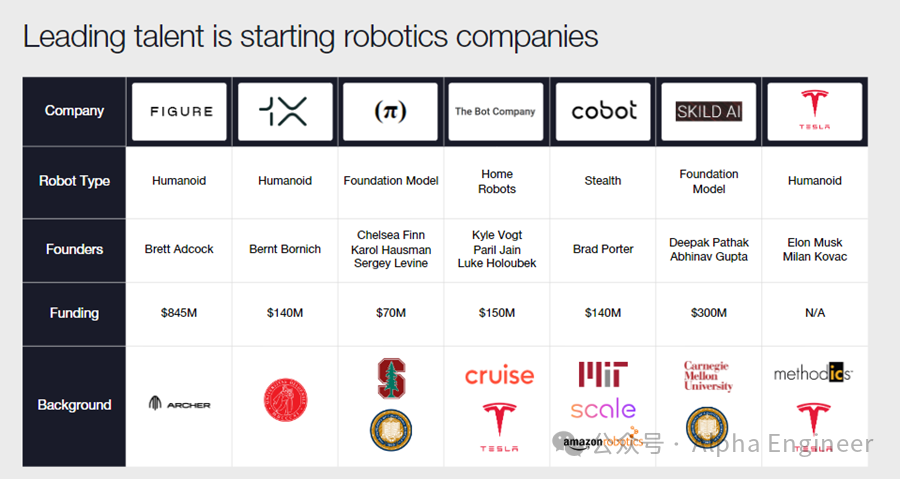
Task: Select the Robot Type row header
Action: pyautogui.click(x=74, y=181)
